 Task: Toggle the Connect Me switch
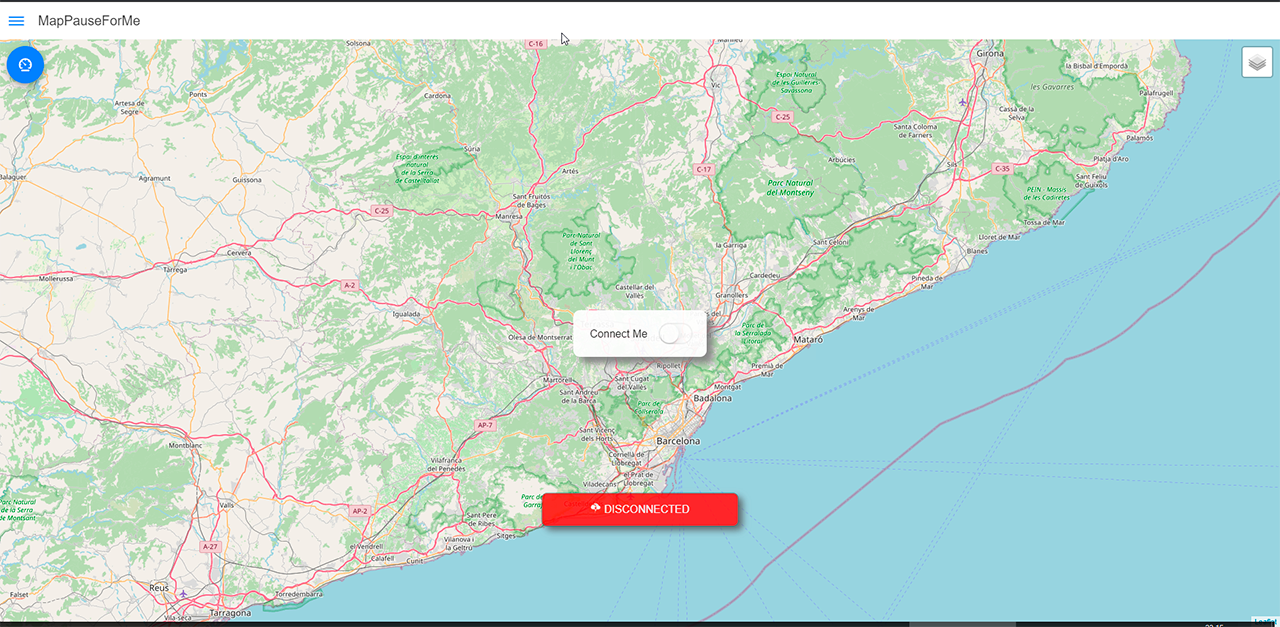675,334
